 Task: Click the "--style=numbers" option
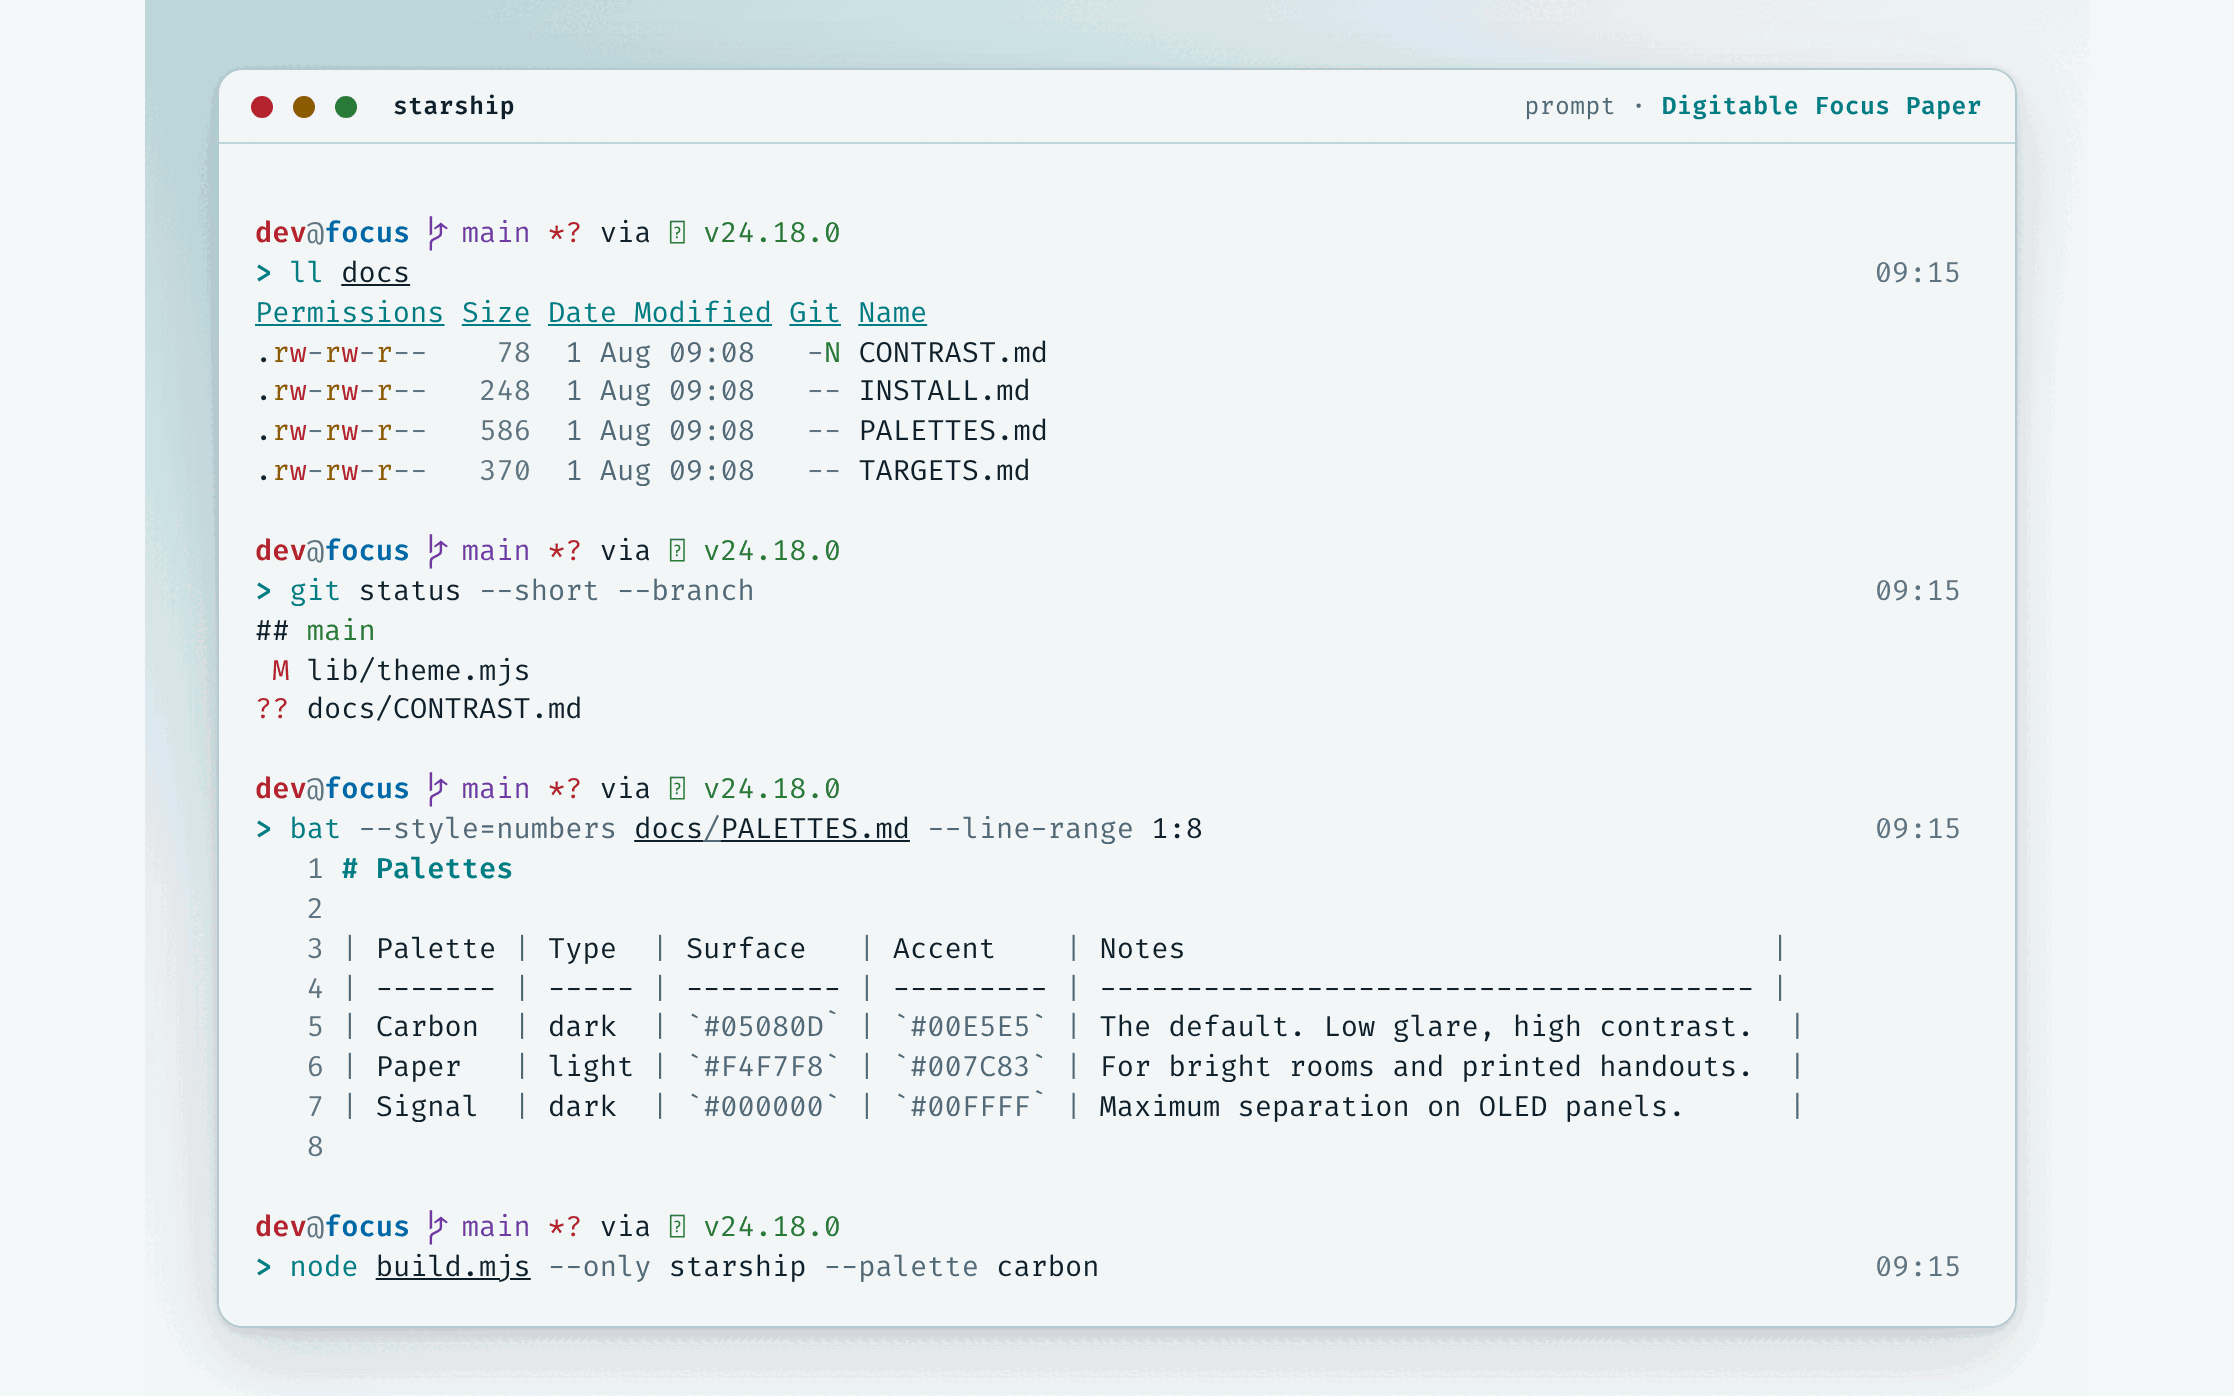coord(487,829)
